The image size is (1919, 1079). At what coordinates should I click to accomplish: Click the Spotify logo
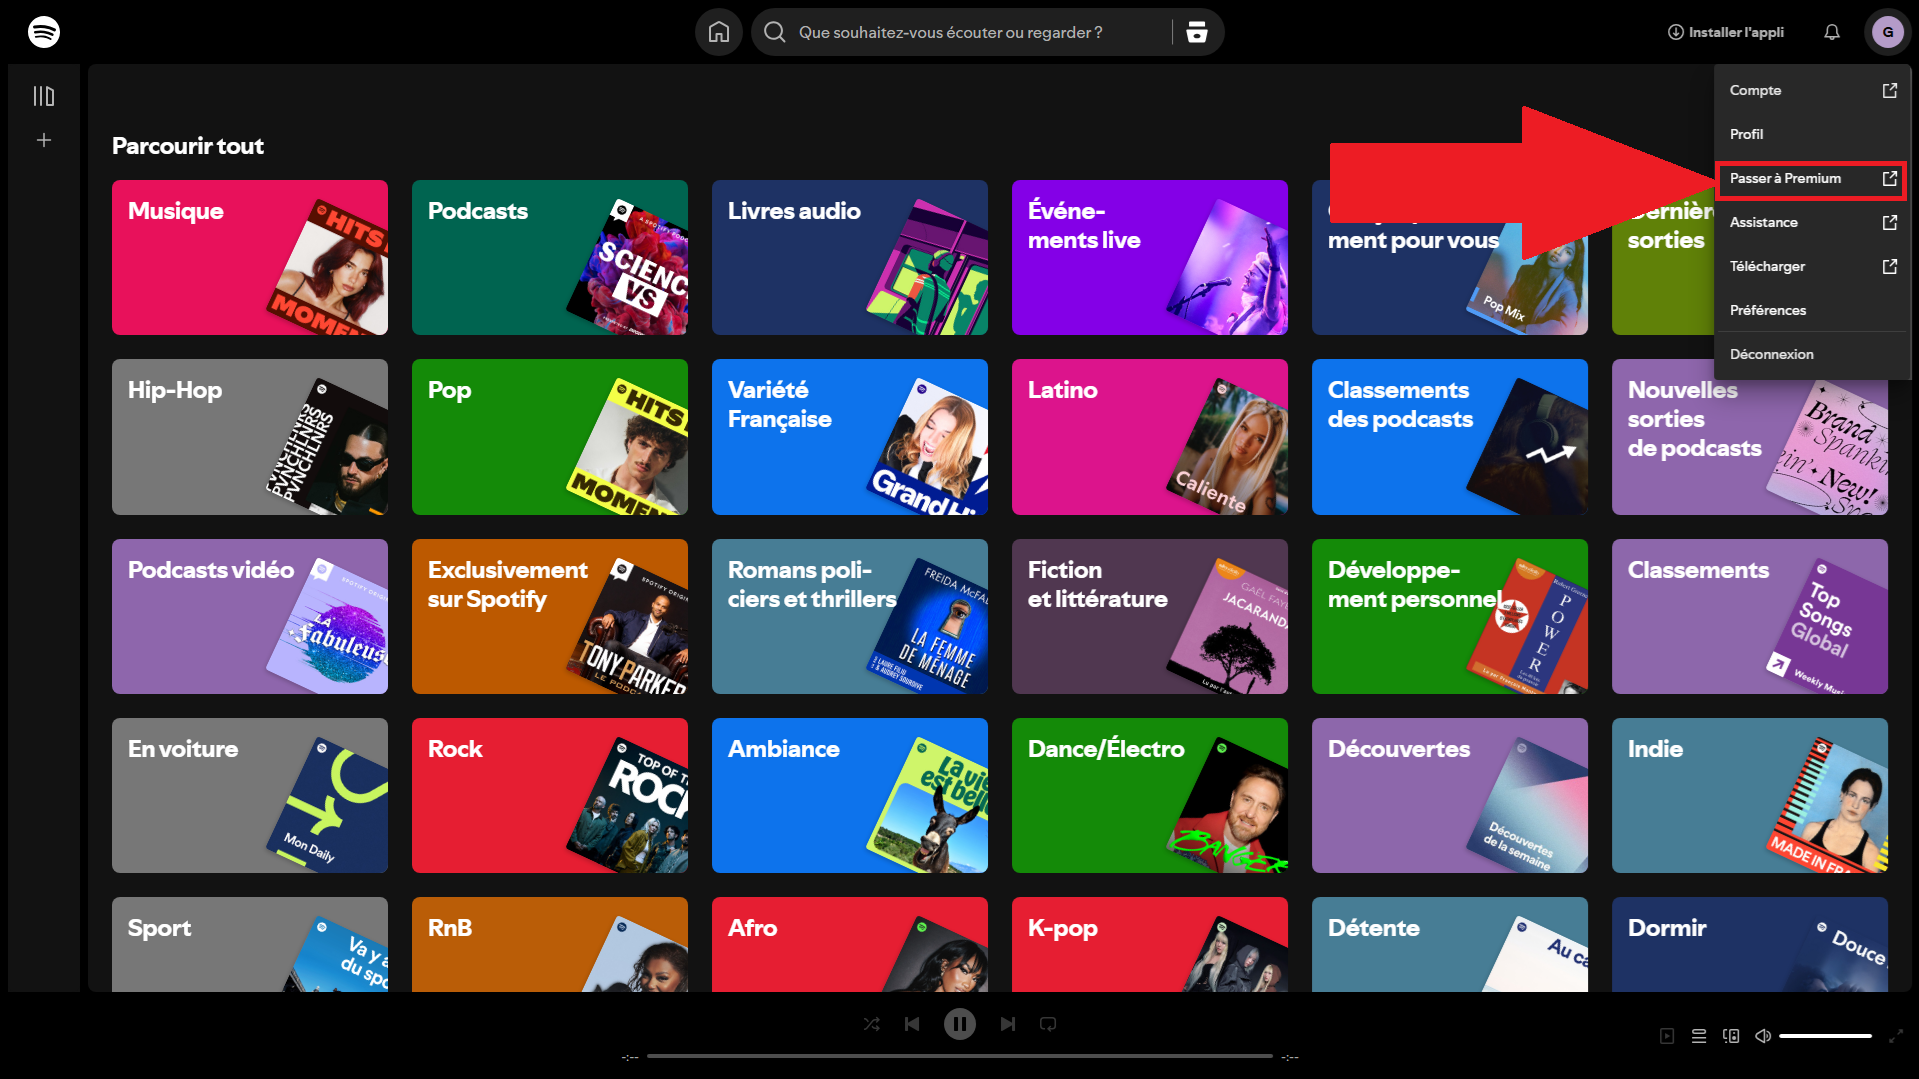[x=44, y=32]
